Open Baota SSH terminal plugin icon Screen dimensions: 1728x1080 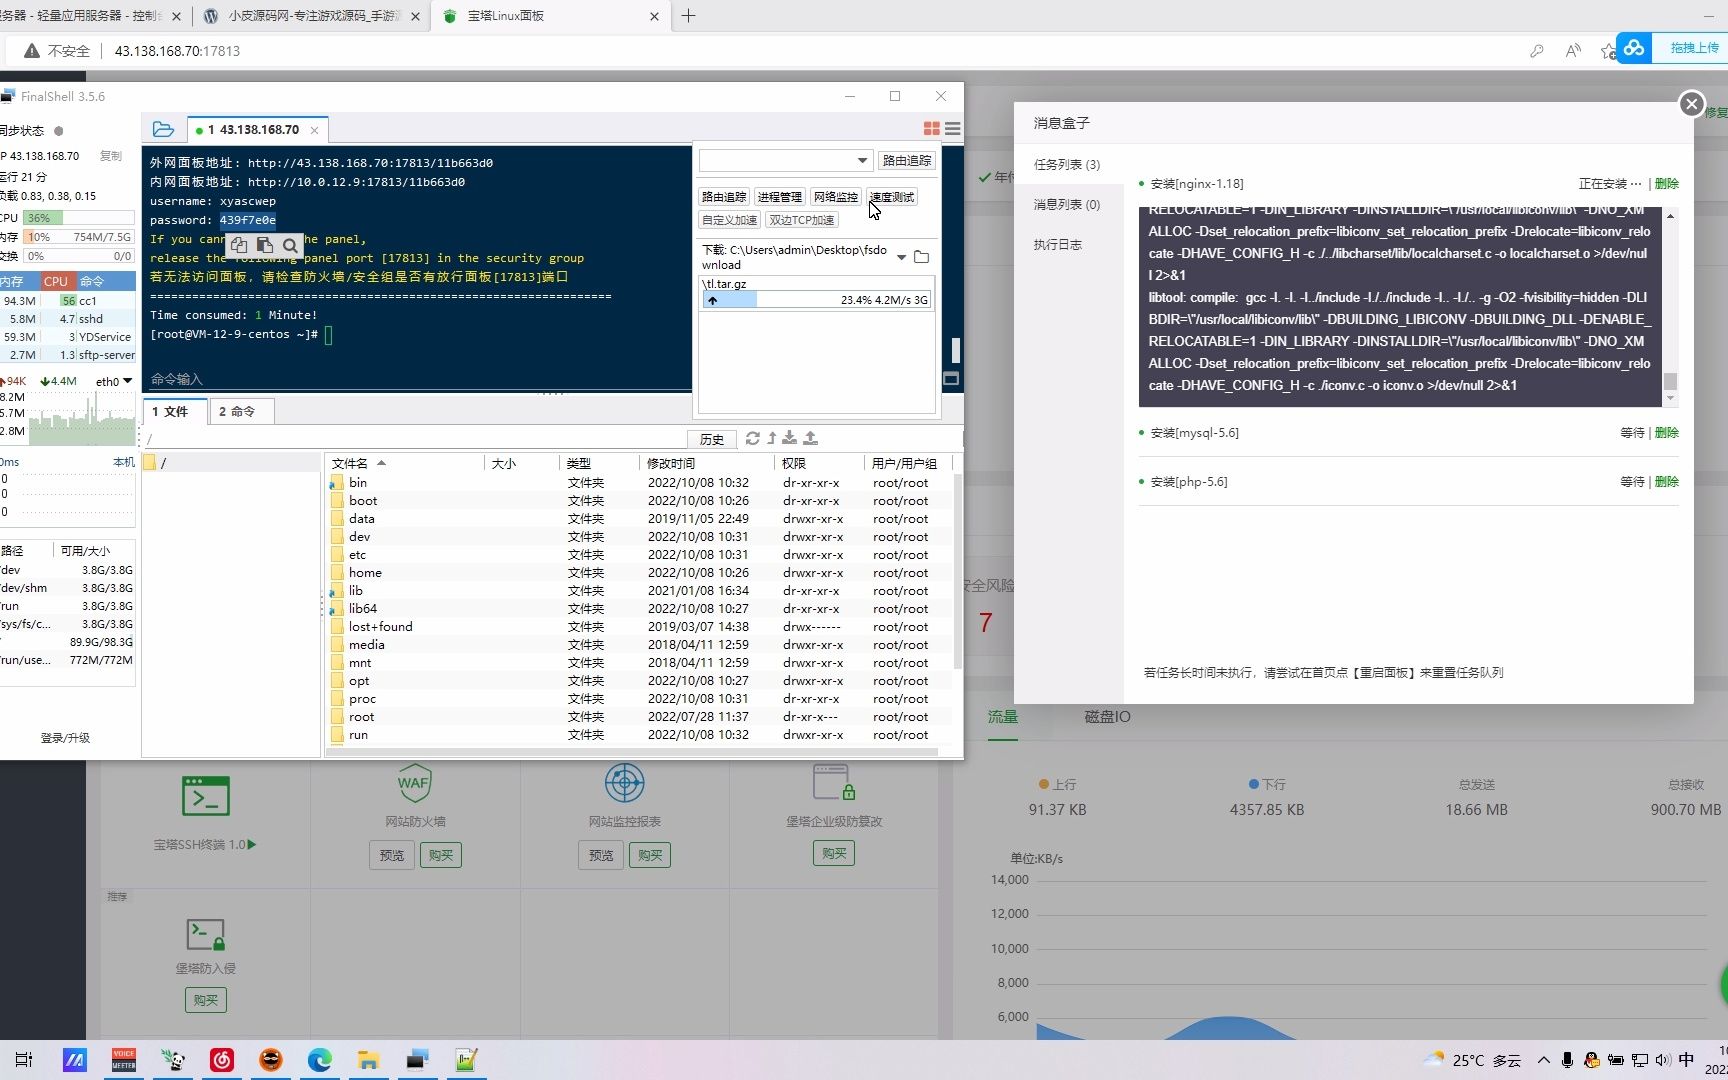pos(206,796)
